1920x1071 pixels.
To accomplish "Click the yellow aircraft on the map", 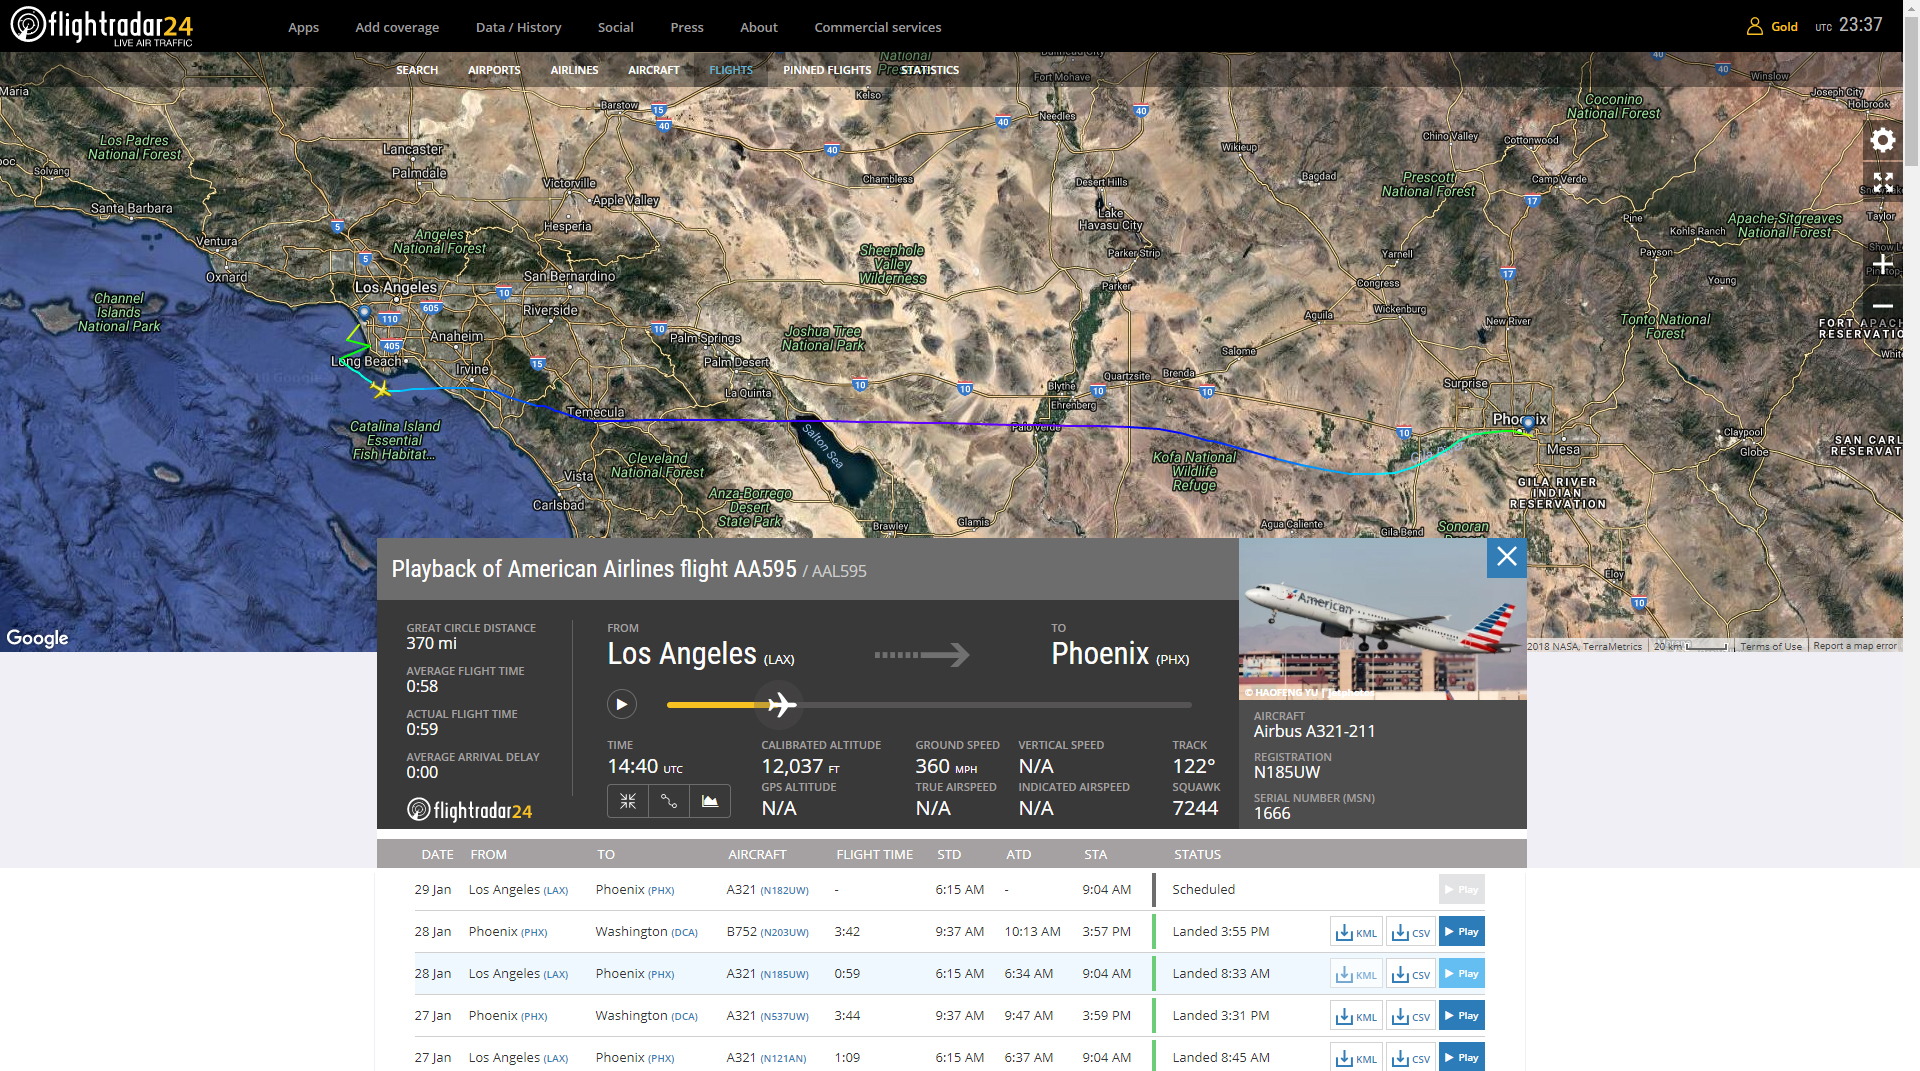I will click(380, 388).
